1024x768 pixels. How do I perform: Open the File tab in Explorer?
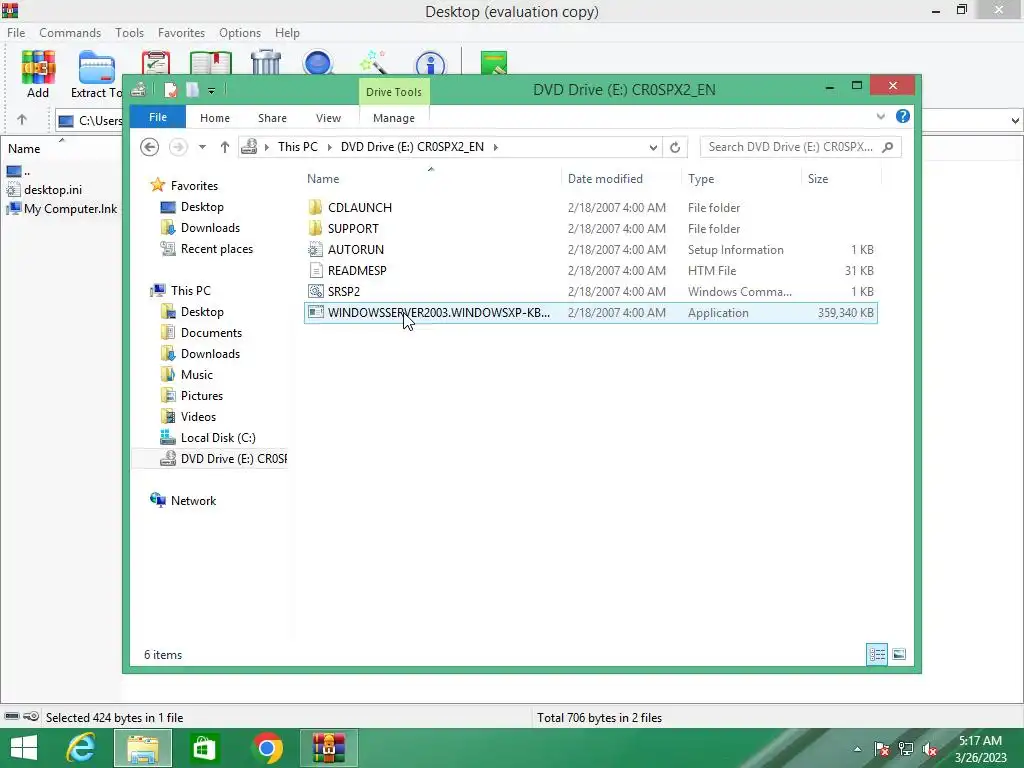click(158, 117)
